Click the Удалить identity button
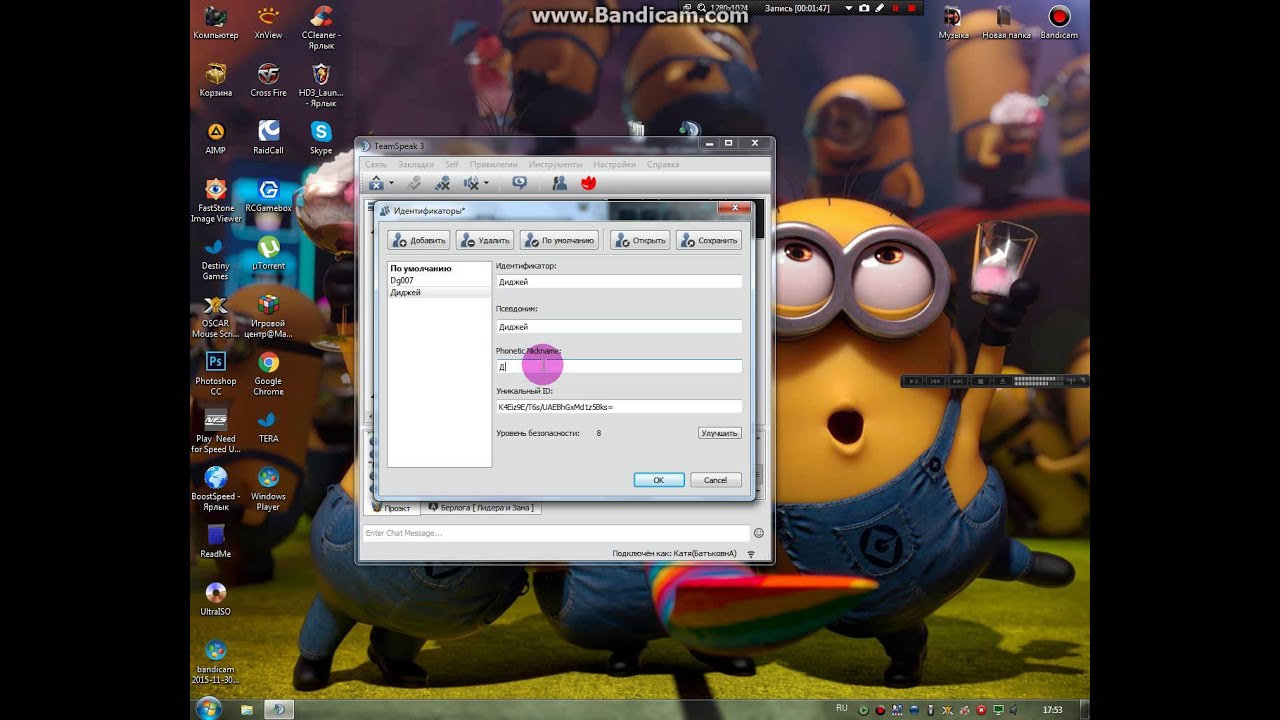Viewport: 1280px width, 720px height. pyautogui.click(x=485, y=240)
